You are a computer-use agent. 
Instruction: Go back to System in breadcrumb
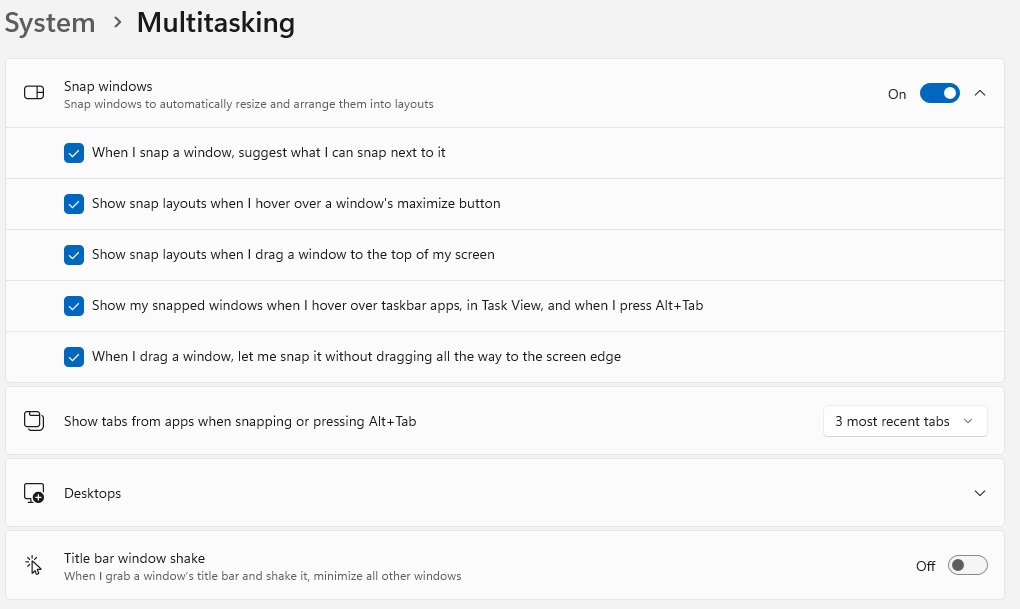click(x=50, y=23)
